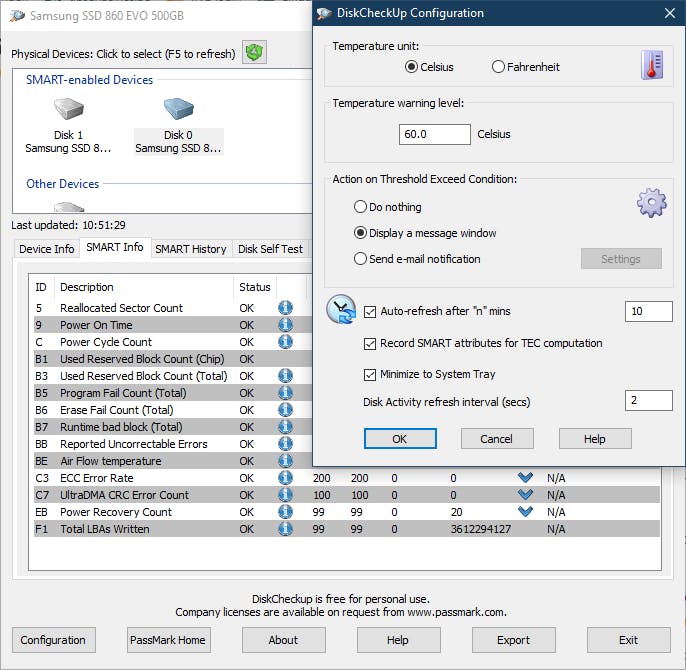686x670 pixels.
Task: Click OK in DiskCheckUp Configuration dialog
Action: click(400, 438)
